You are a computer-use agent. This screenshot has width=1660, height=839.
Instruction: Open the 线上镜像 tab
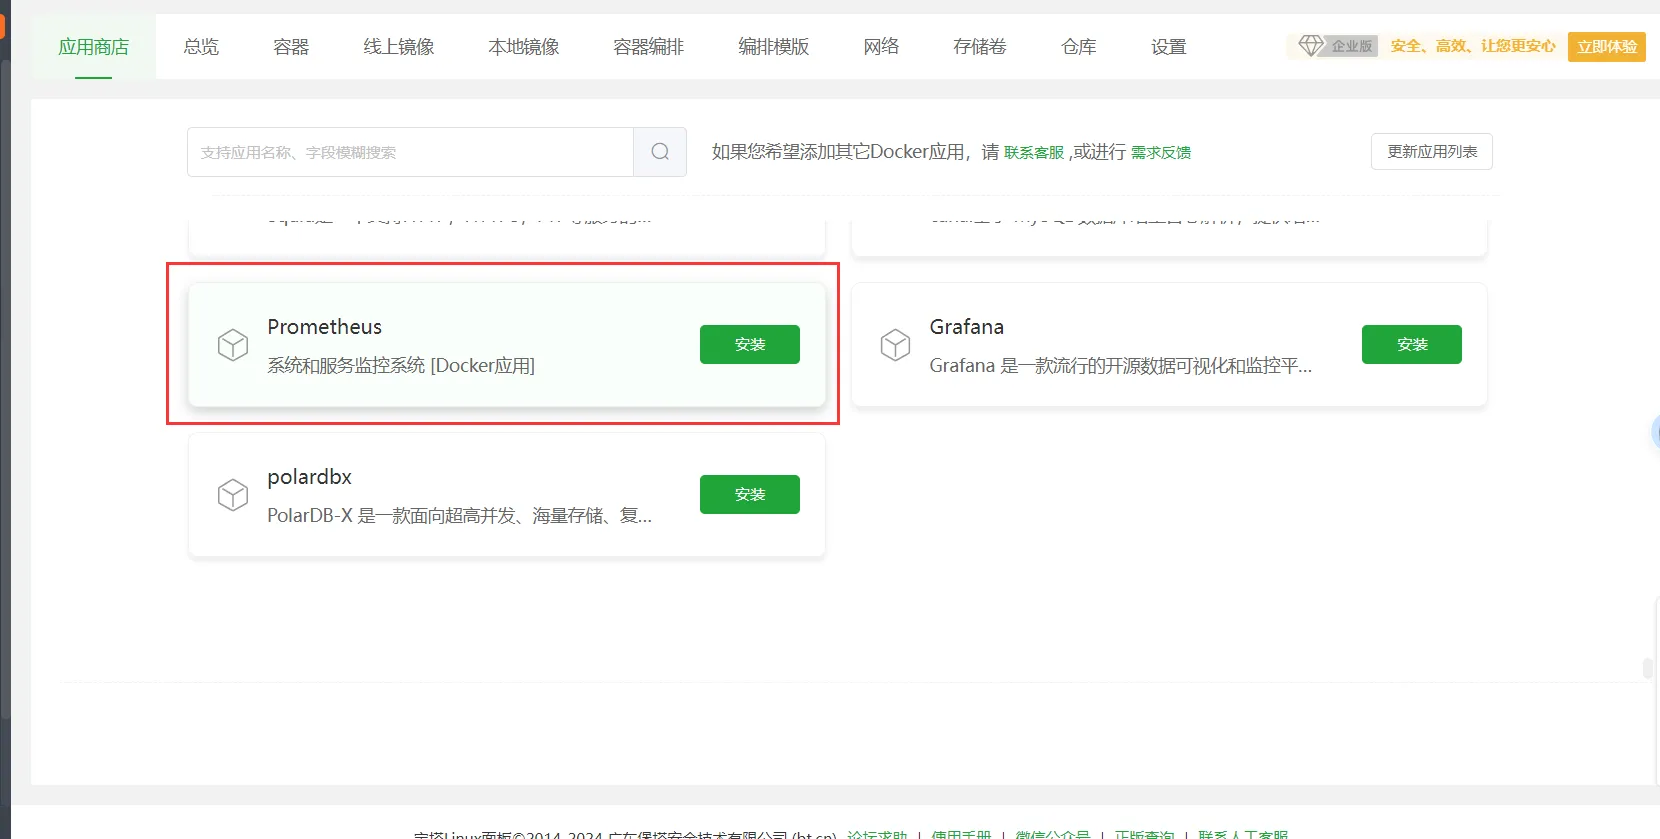(x=398, y=47)
